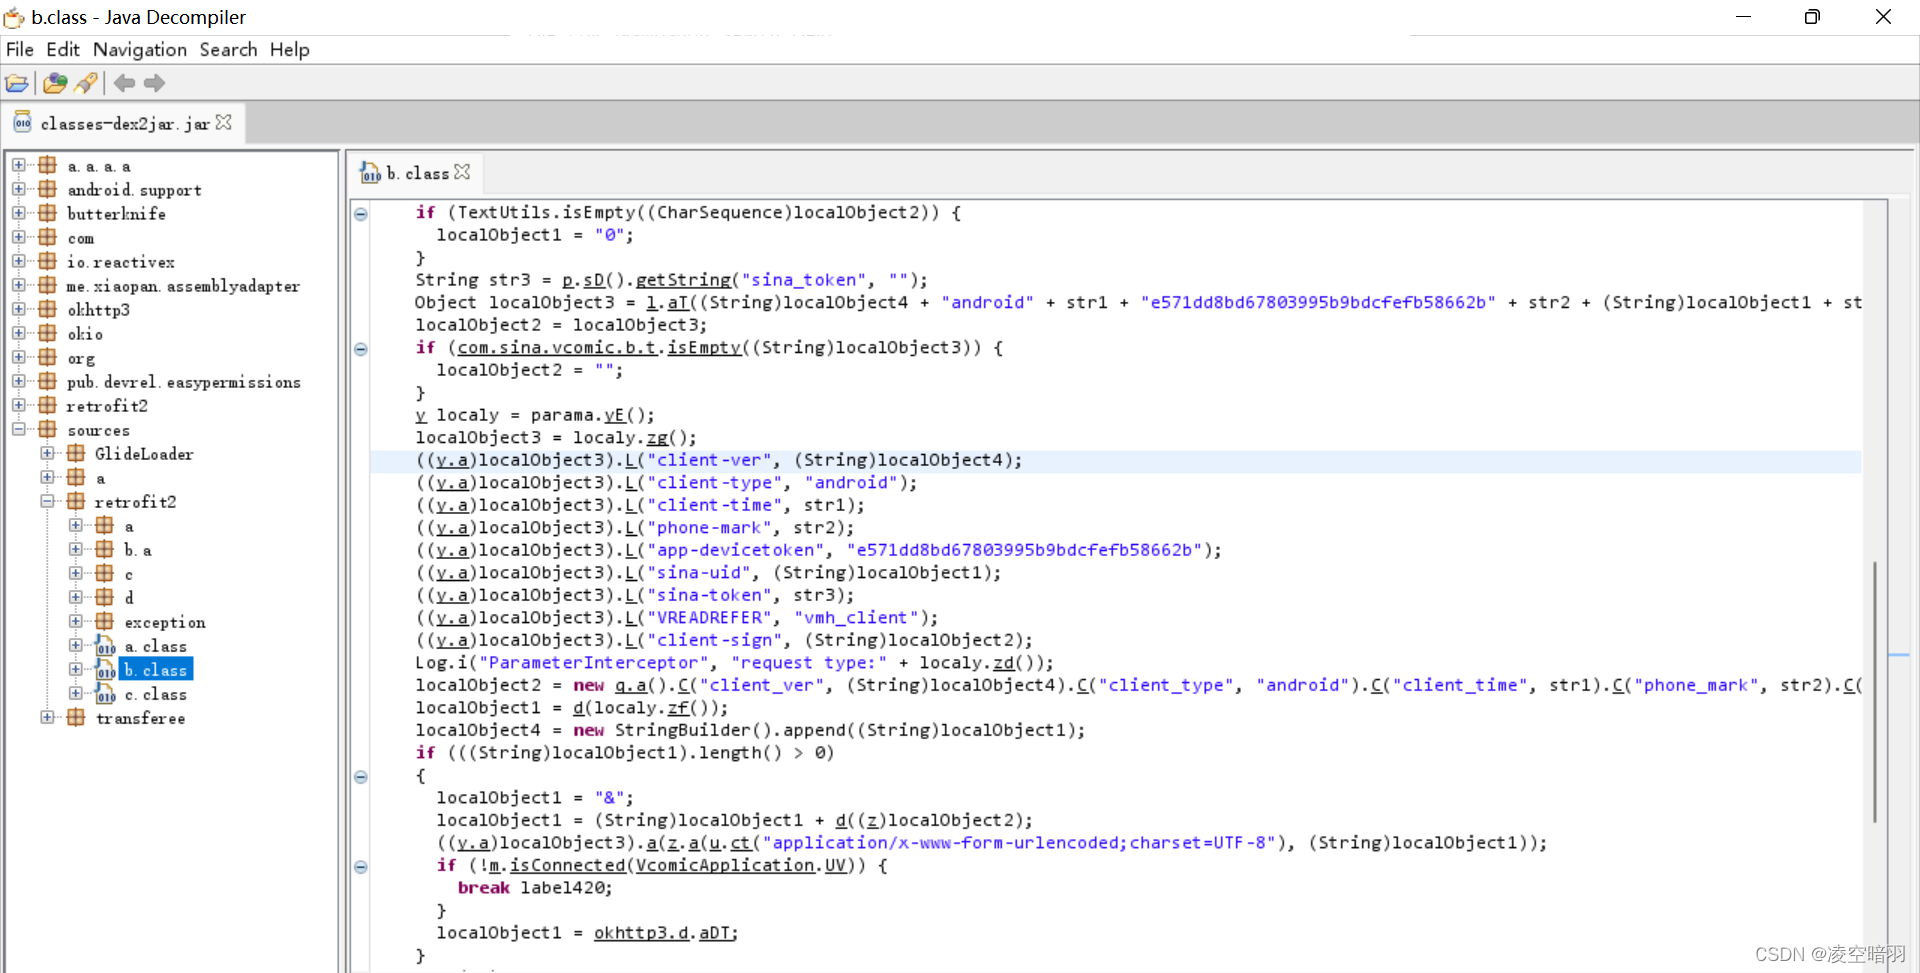
Task: Open the Edit menu
Action: click(63, 50)
